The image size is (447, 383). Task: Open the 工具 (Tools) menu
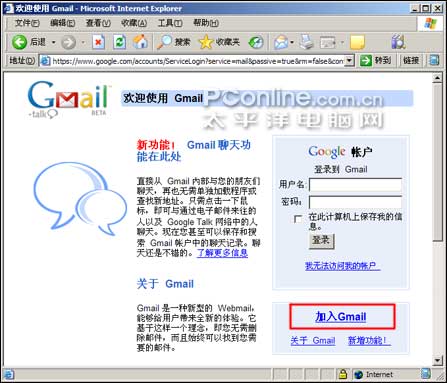click(x=170, y=23)
